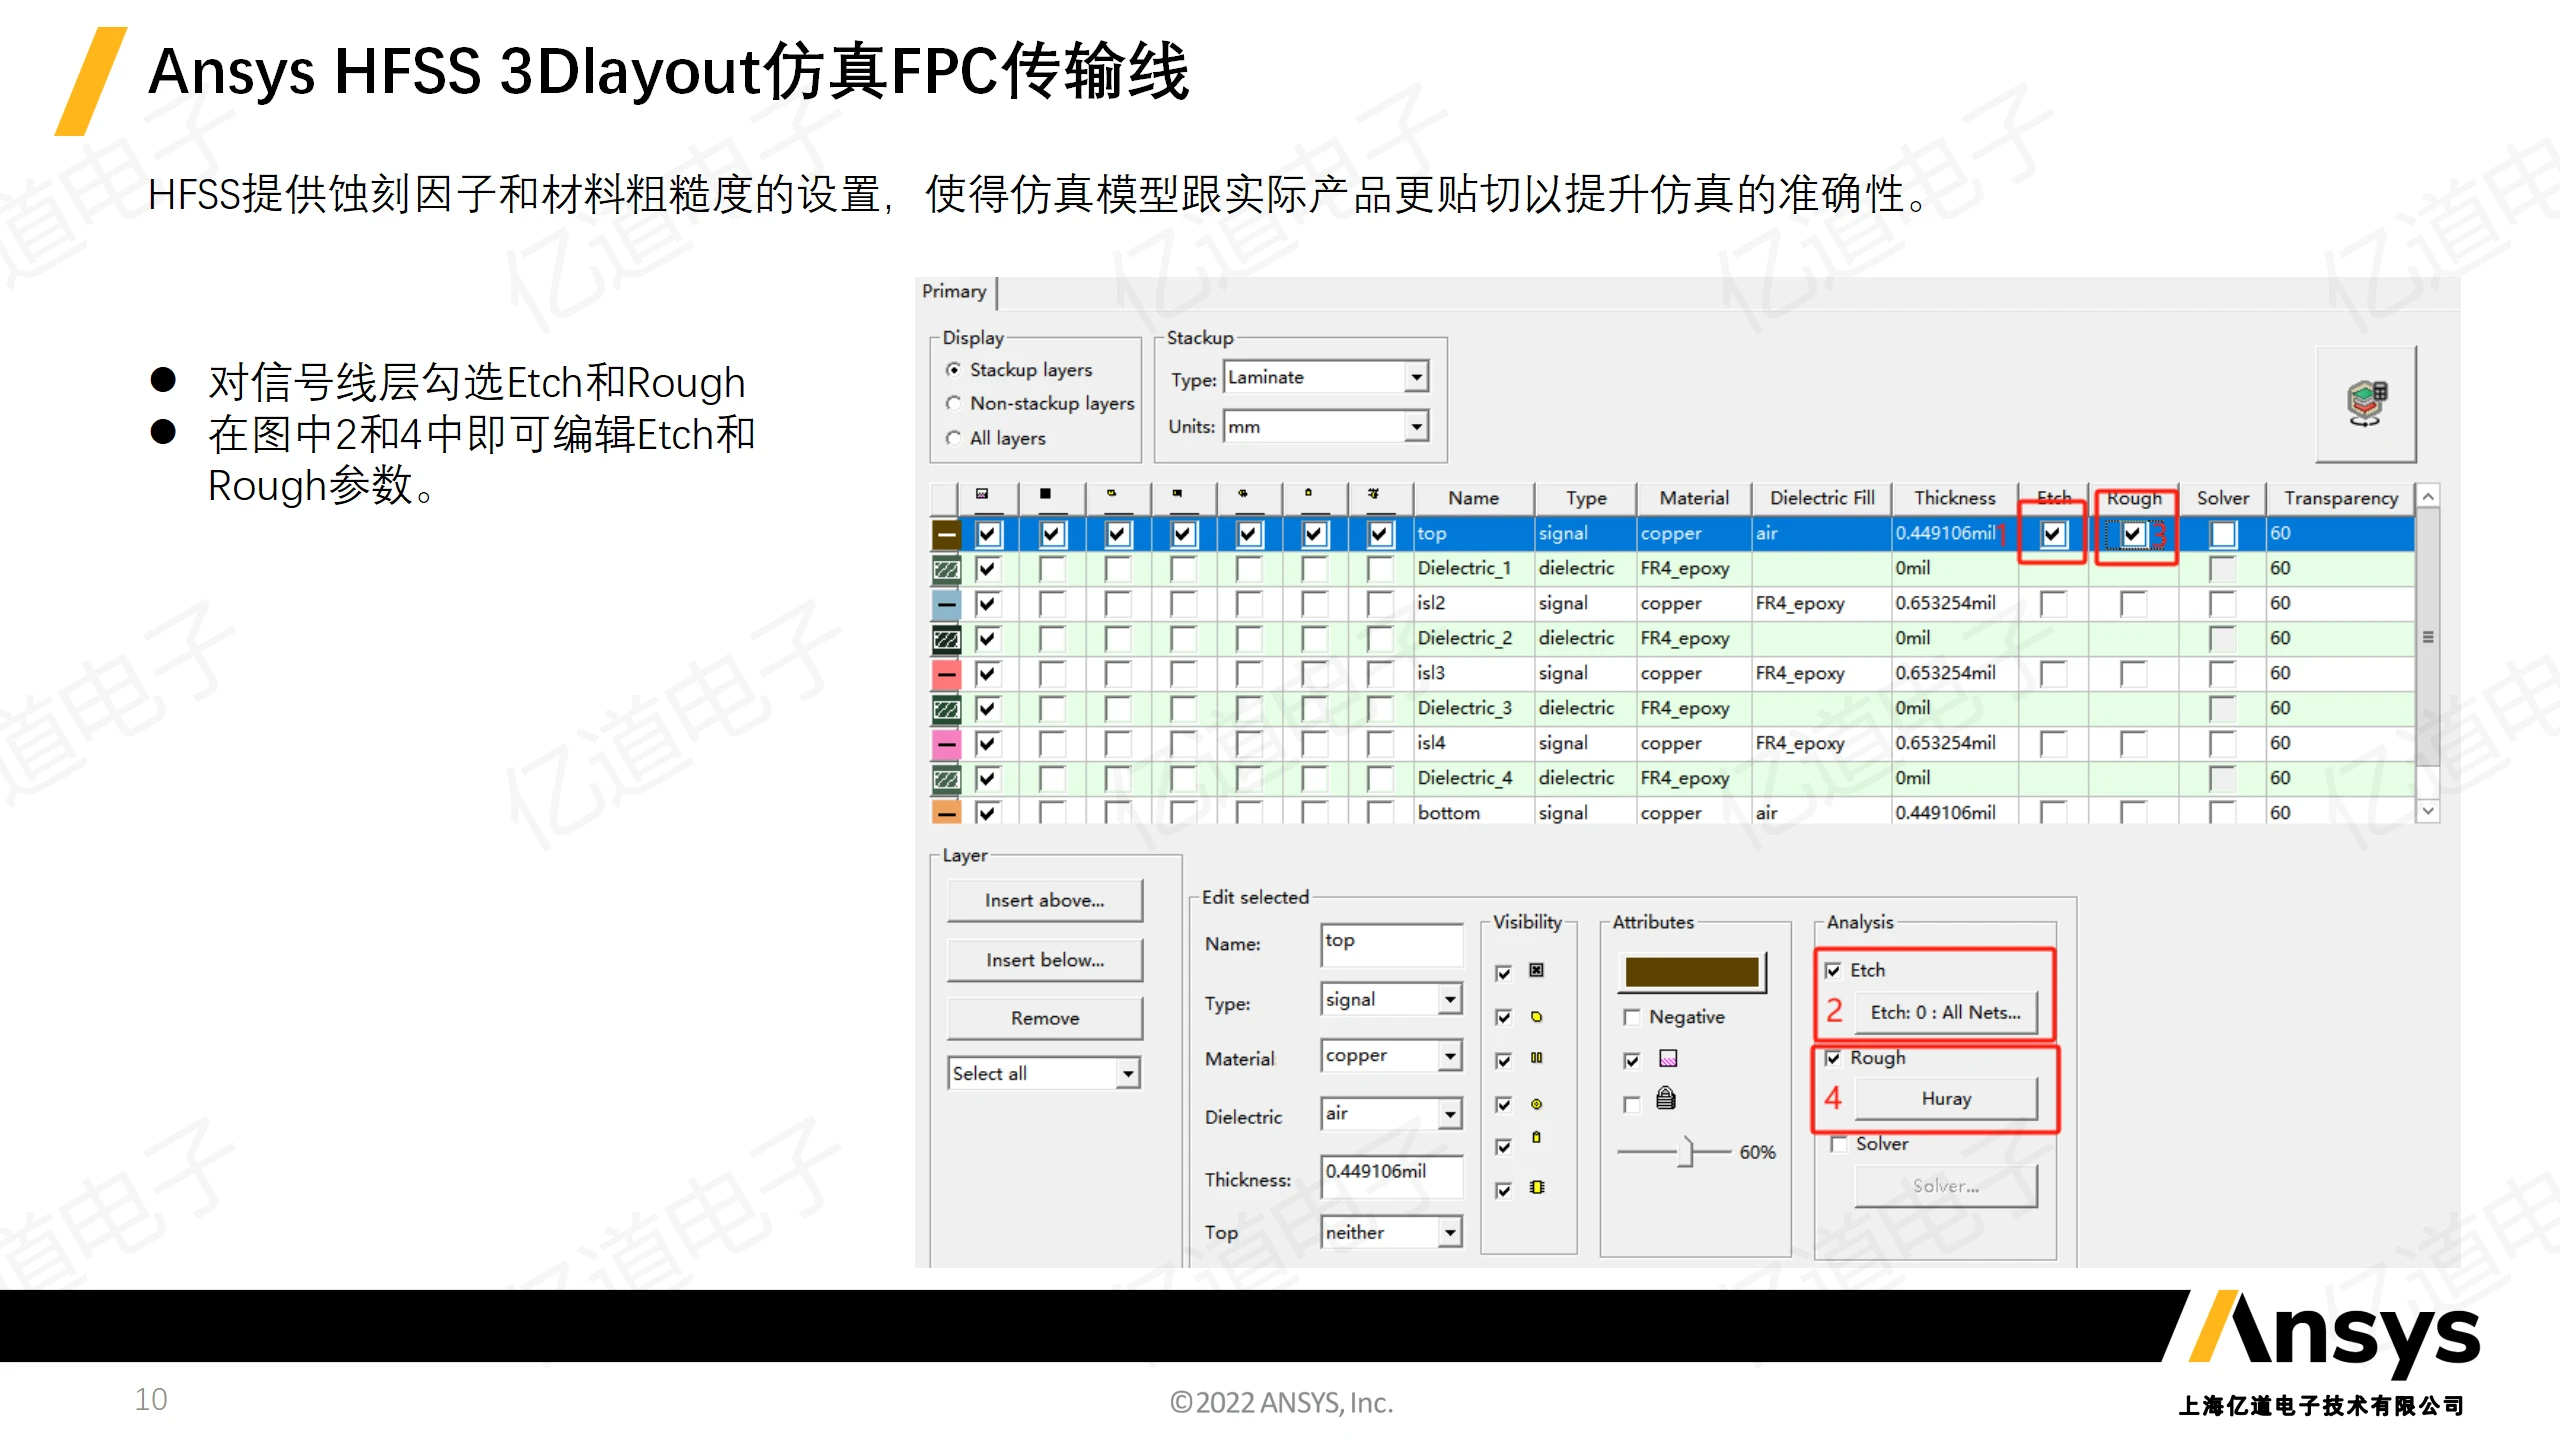Screen dimensions: 2560x1440
Task: Click the third visibility column header icon
Action: coord(1112,494)
